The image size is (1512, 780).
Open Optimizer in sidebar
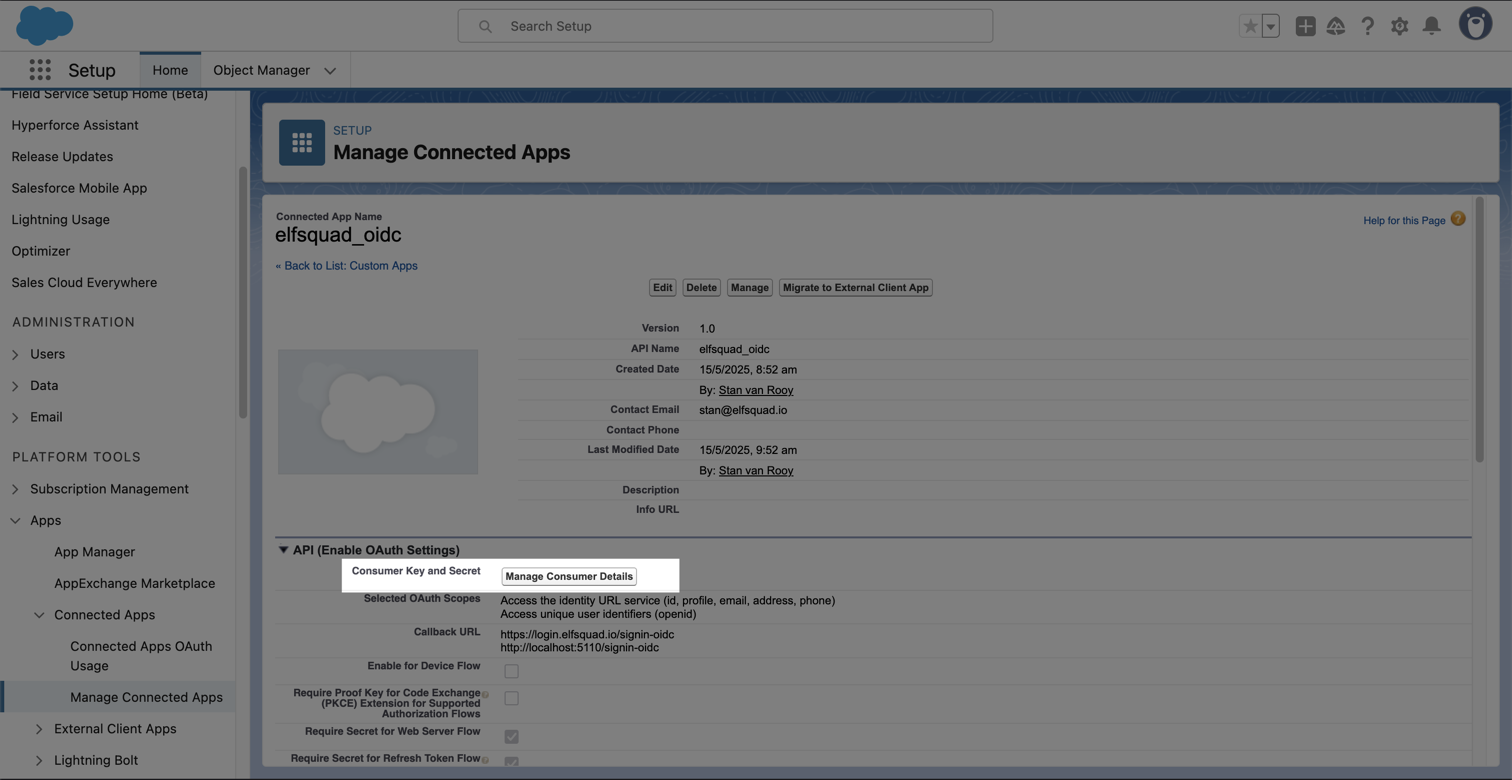[41, 251]
